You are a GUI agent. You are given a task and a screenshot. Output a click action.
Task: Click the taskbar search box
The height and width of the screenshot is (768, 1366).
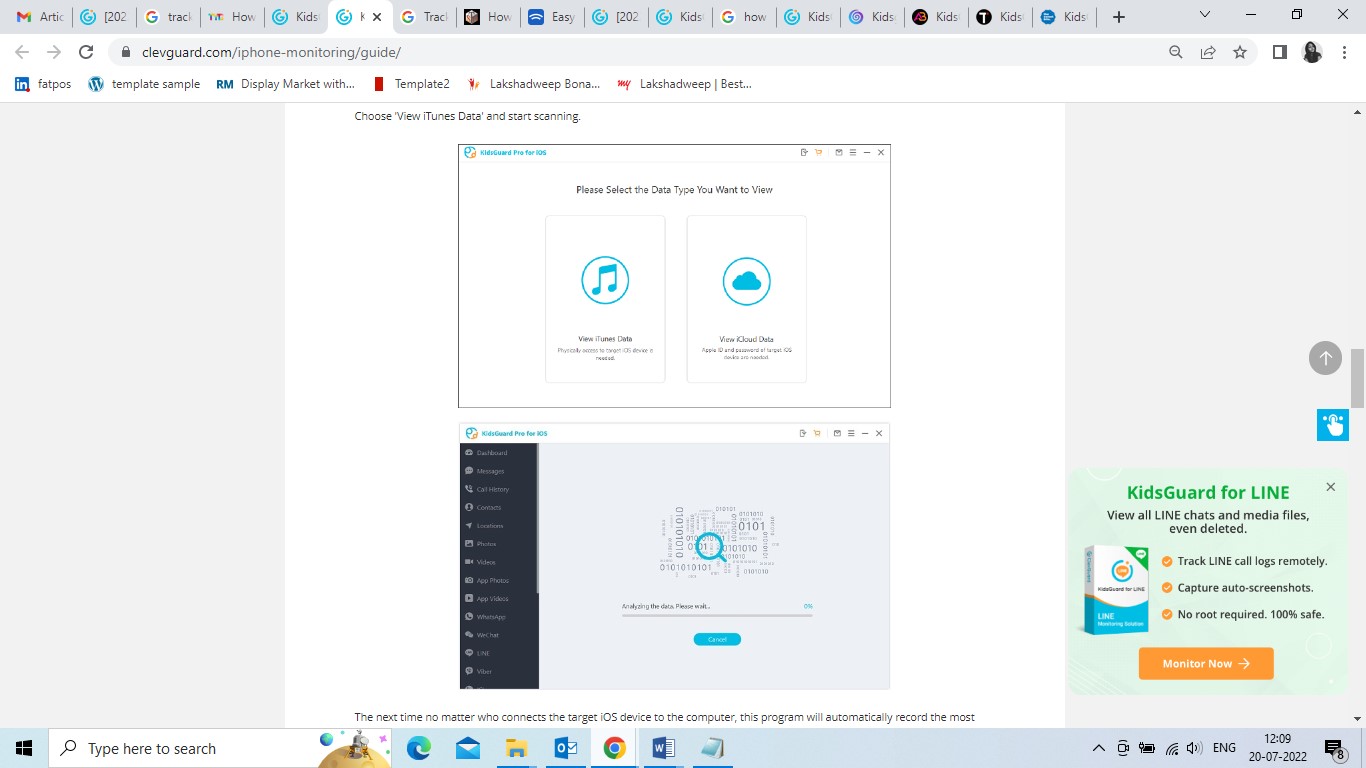pos(220,748)
